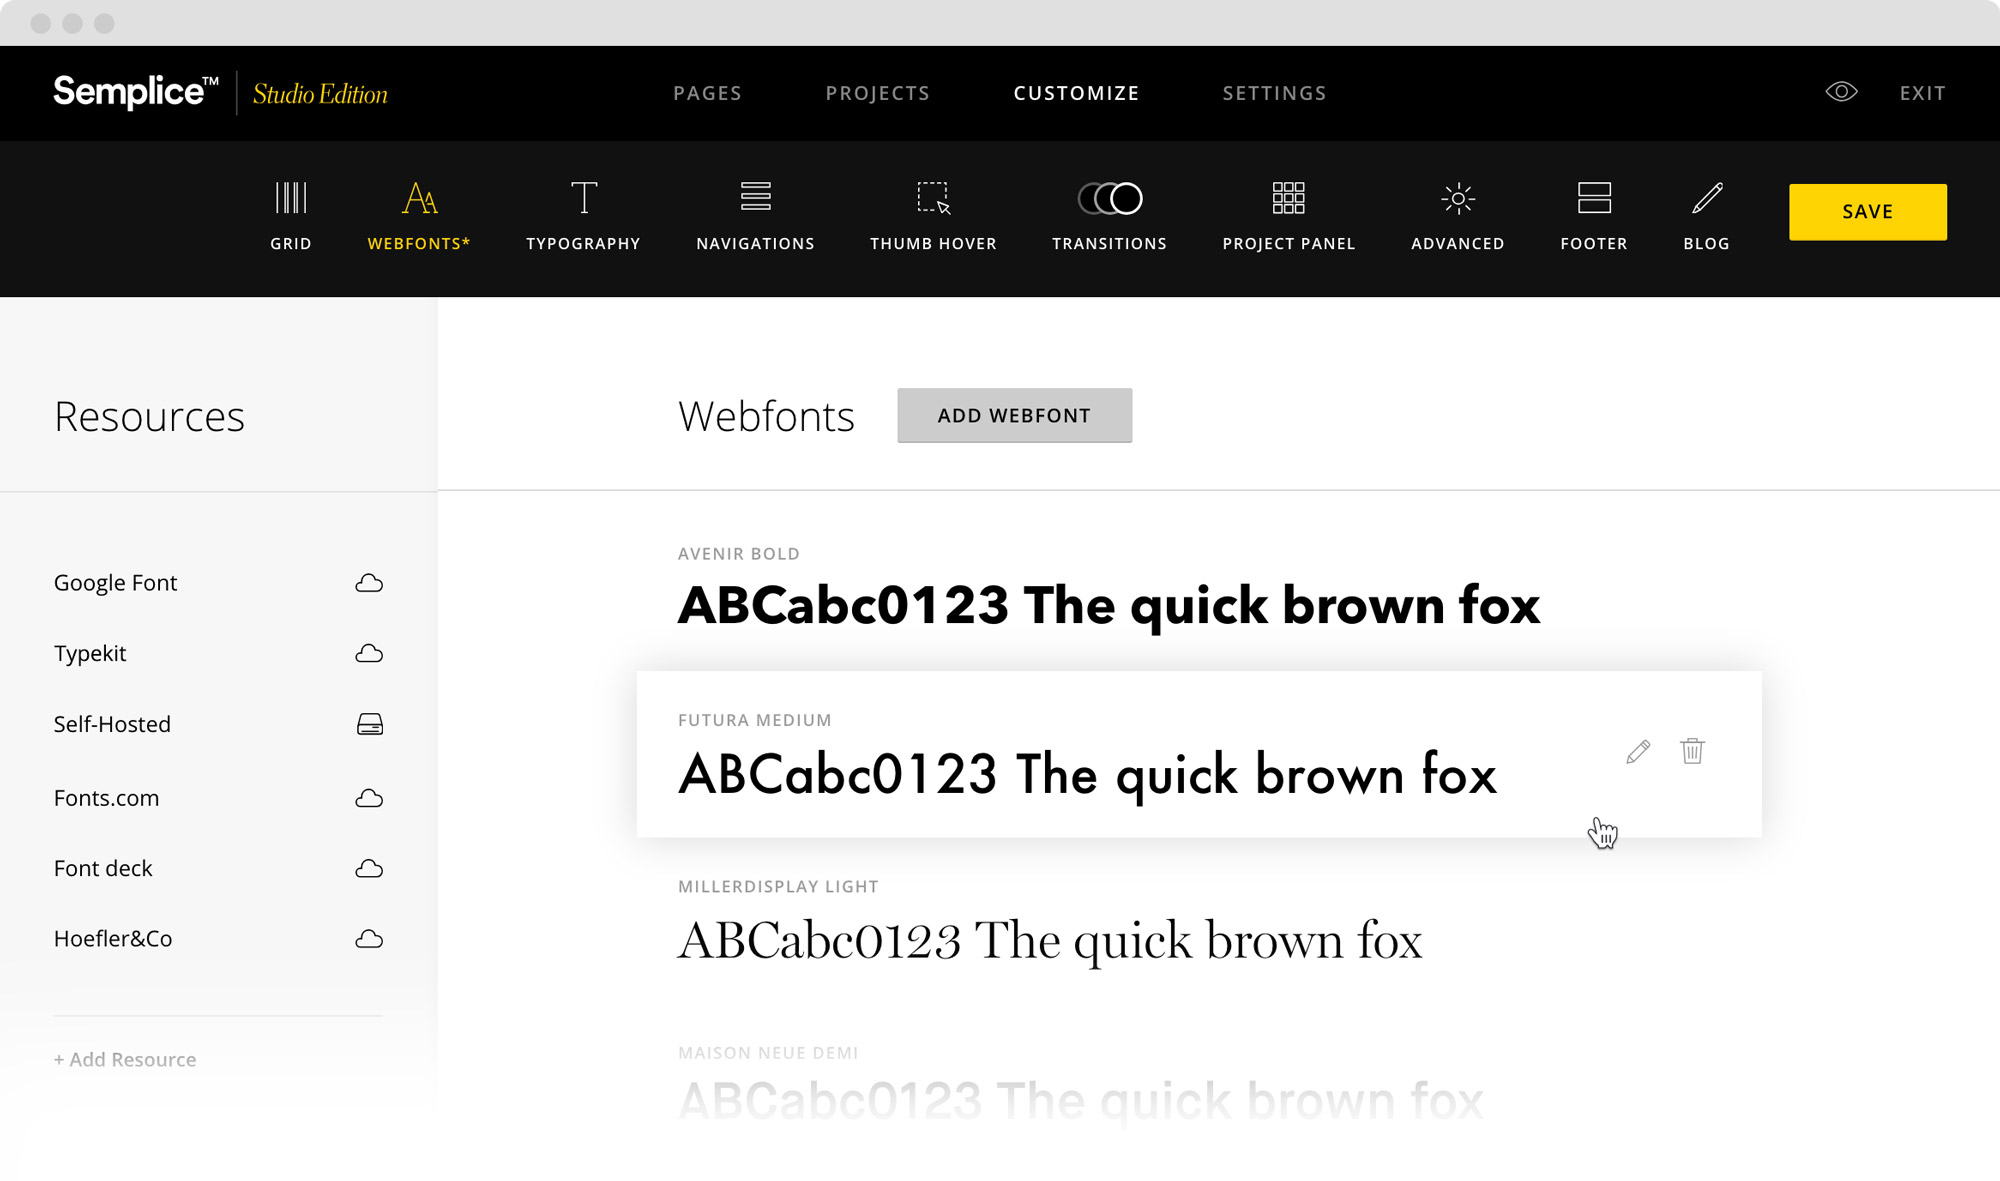Click the cloud icon next to Typekit
Viewport: 2000px width, 1181px height.
click(x=369, y=653)
